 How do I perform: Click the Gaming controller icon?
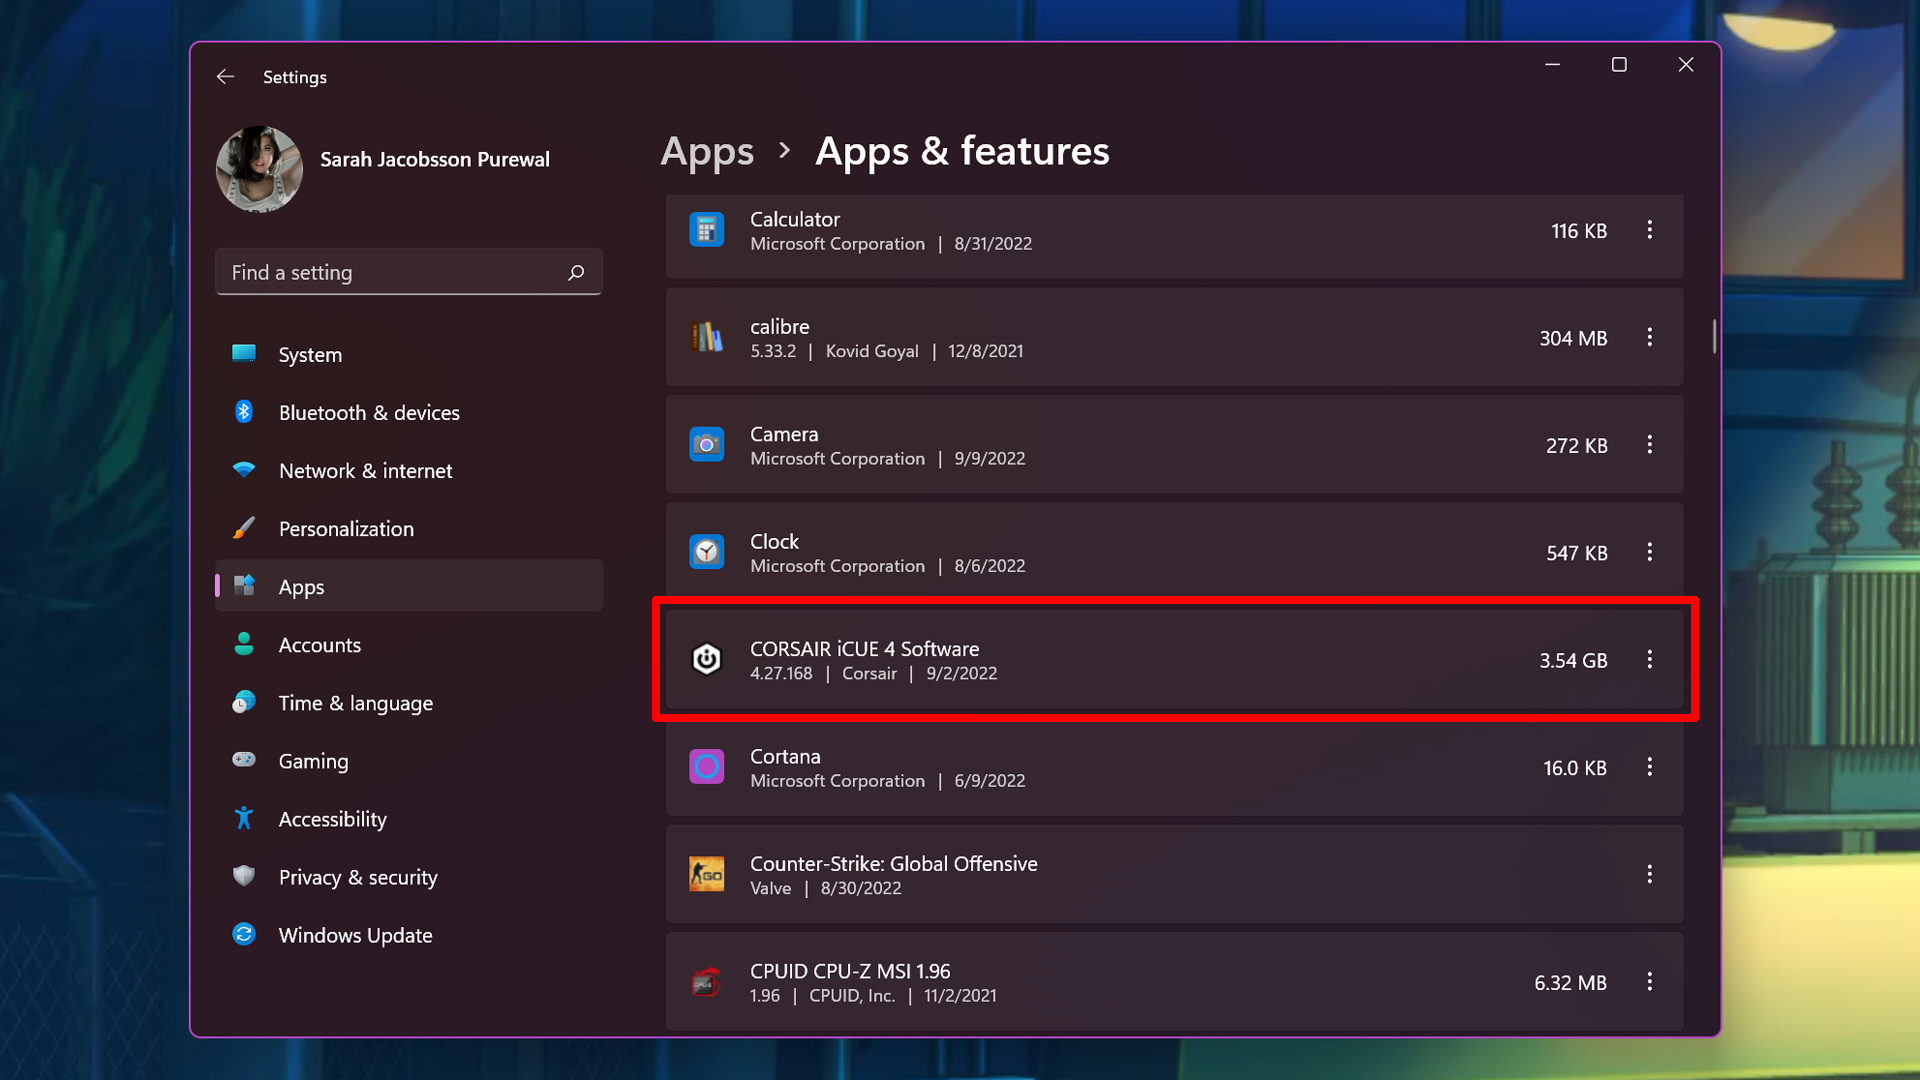244,759
